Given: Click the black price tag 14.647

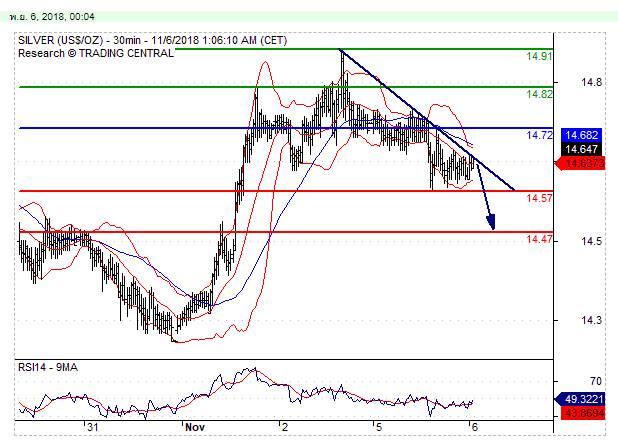Looking at the screenshot, I should [x=582, y=149].
